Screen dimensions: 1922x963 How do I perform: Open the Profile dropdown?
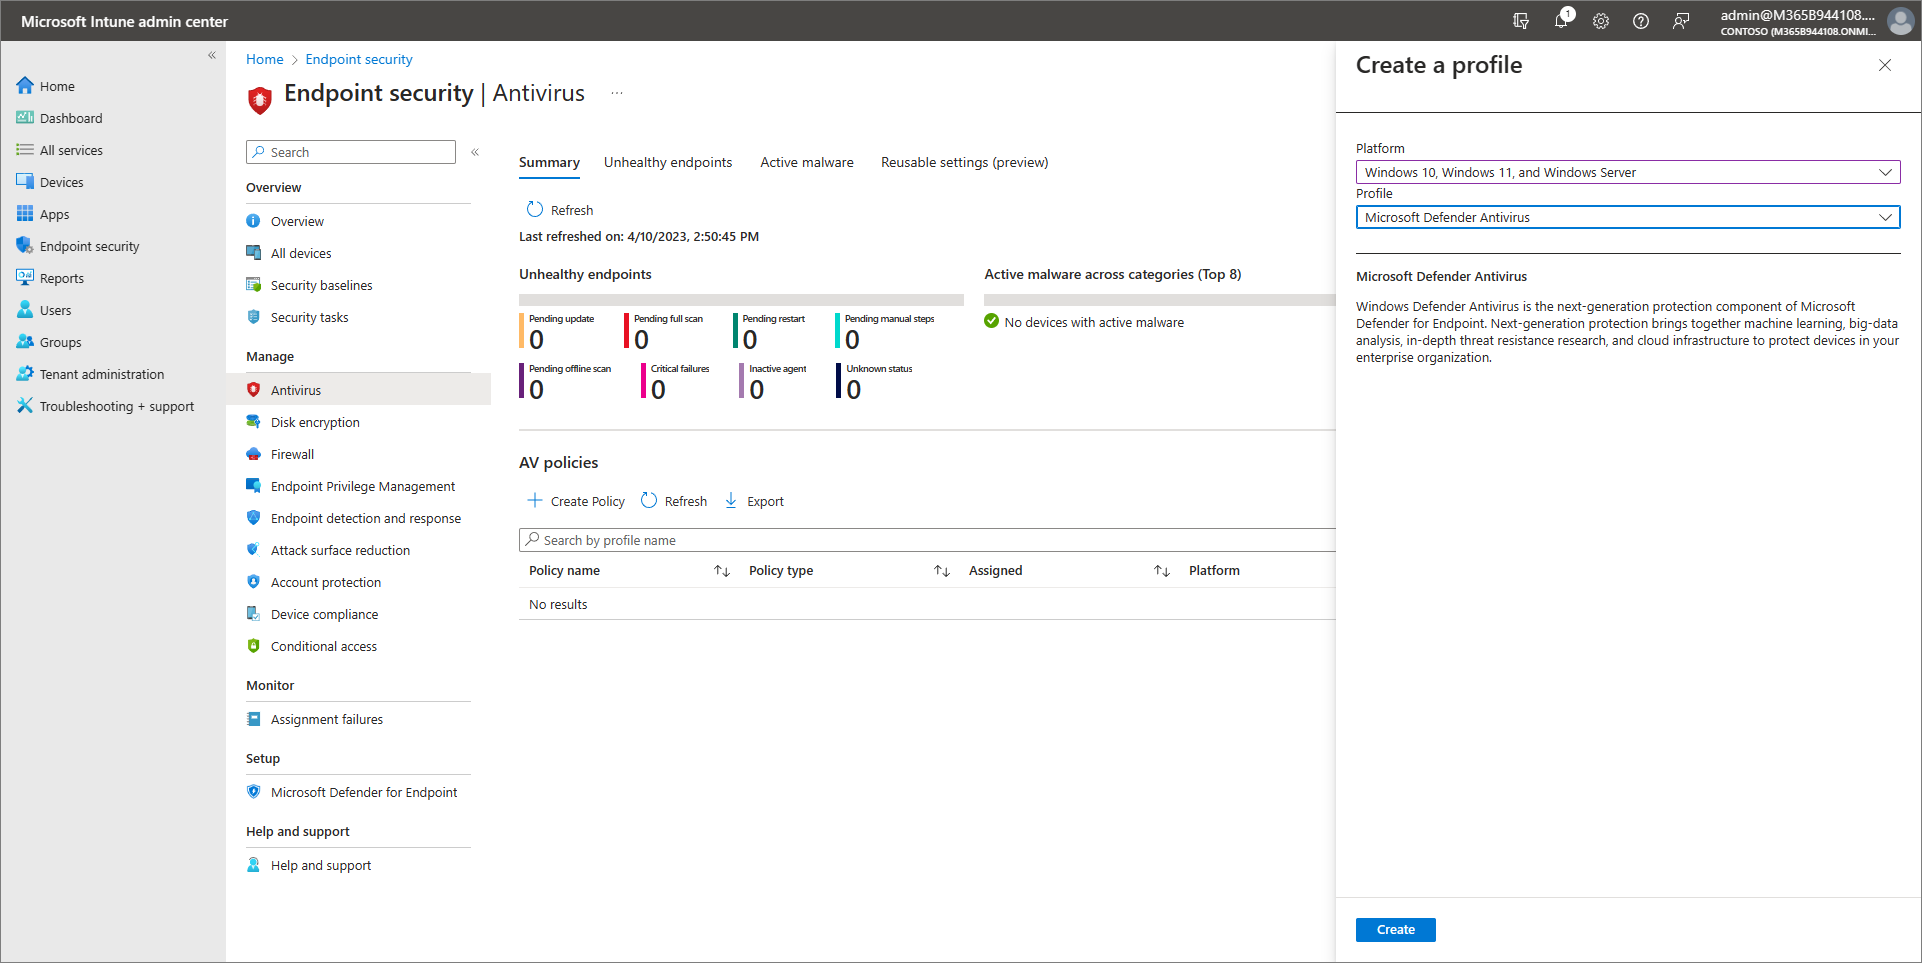[1627, 217]
